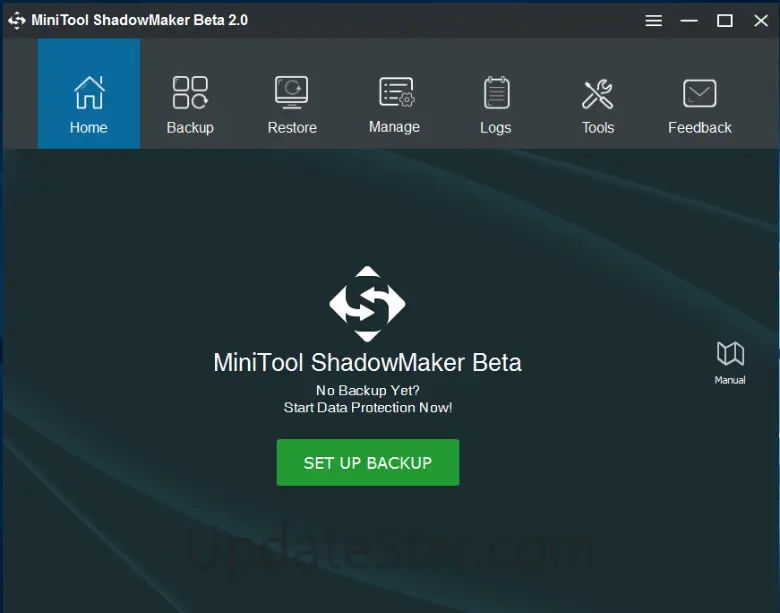Image resolution: width=780 pixels, height=613 pixels.
Task: Close the ShadowMaker window
Action: (761, 20)
